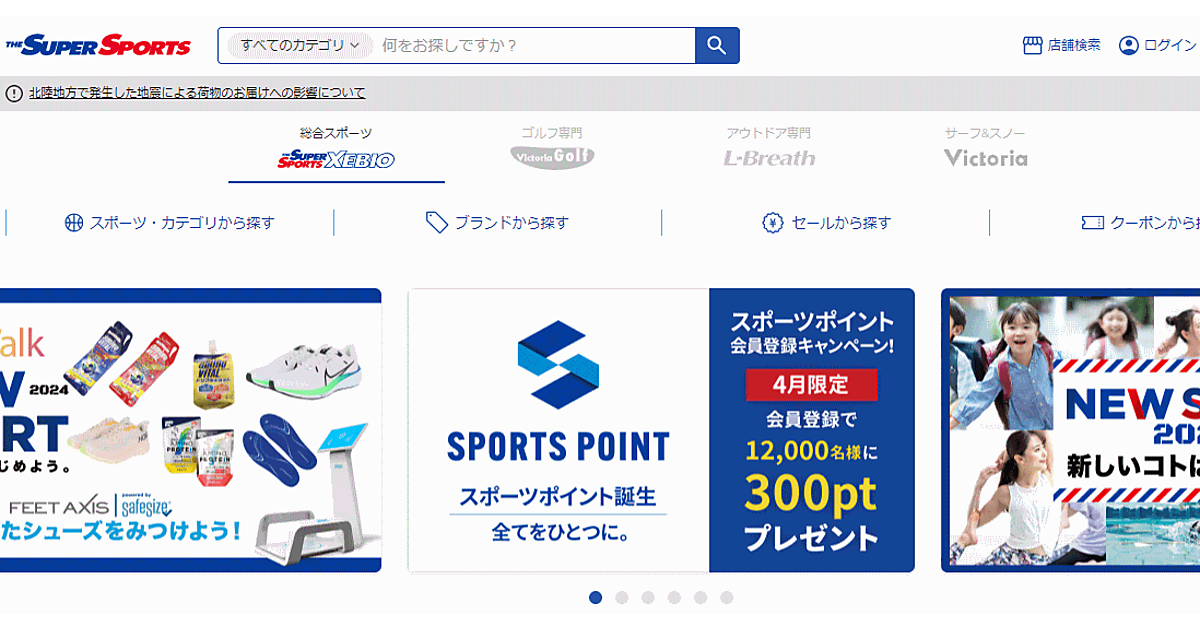Click the login user icon

pyautogui.click(x=1129, y=45)
